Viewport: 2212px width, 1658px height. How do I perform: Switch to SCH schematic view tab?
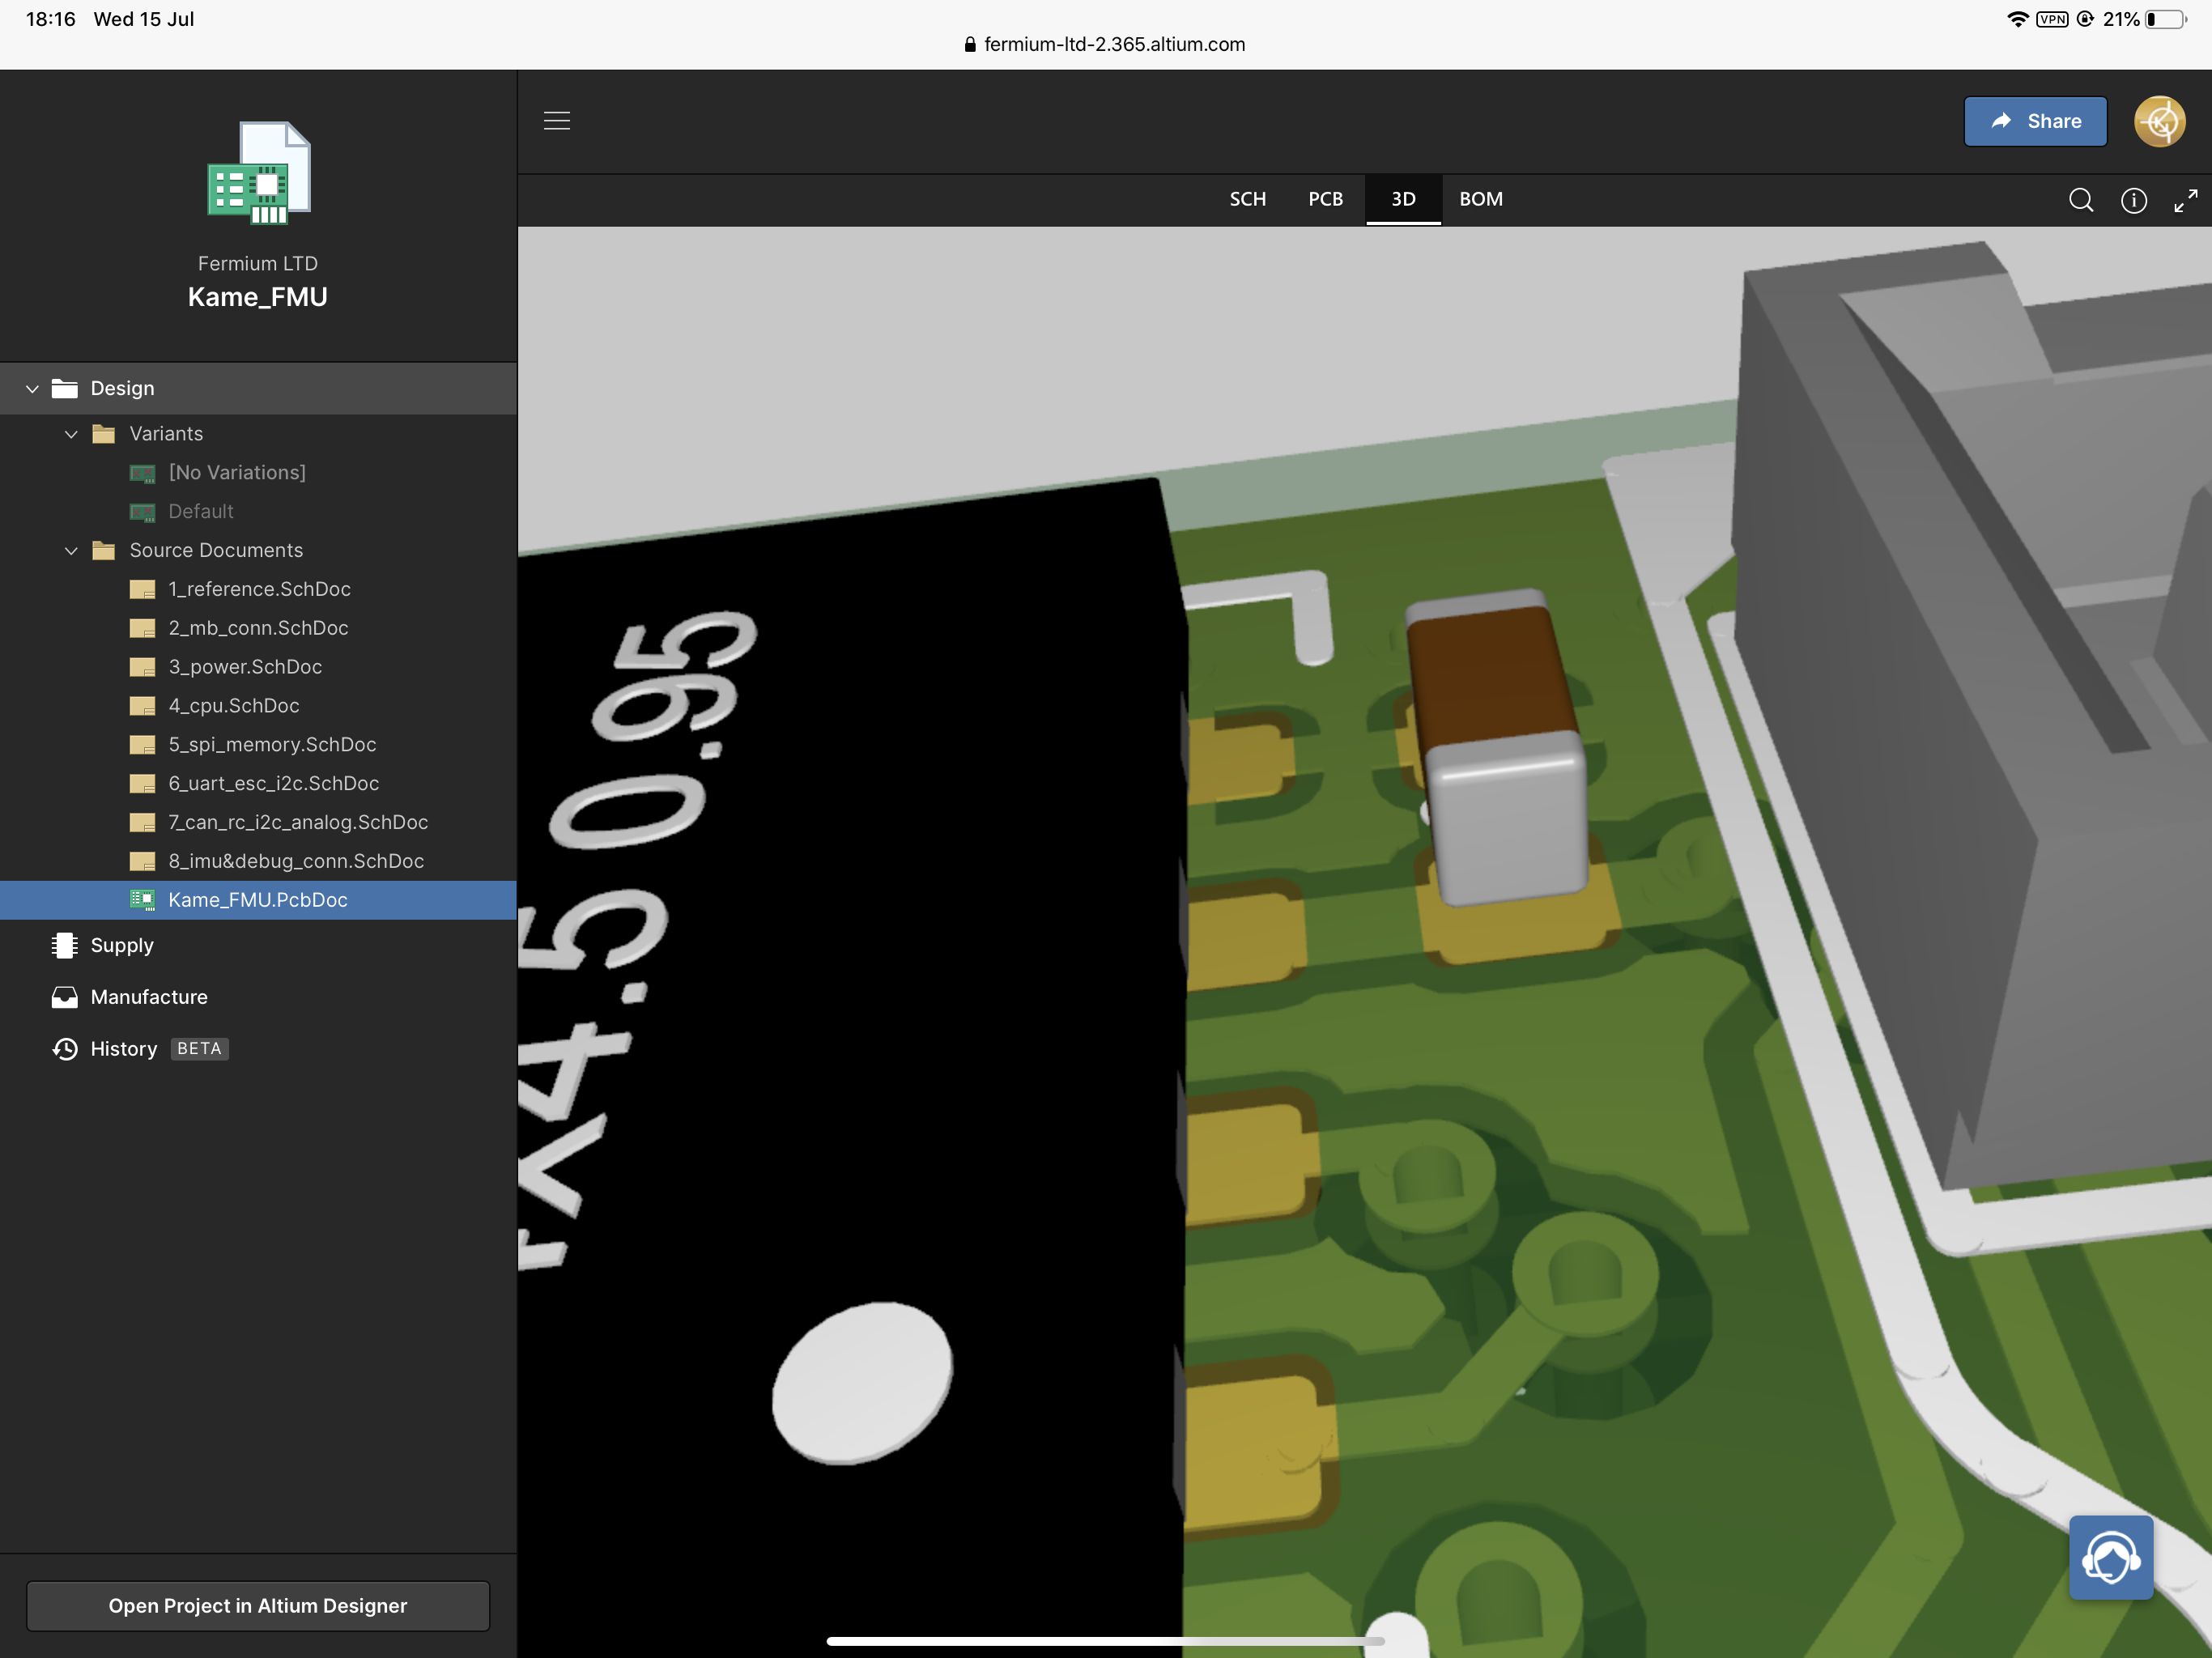coord(1247,197)
